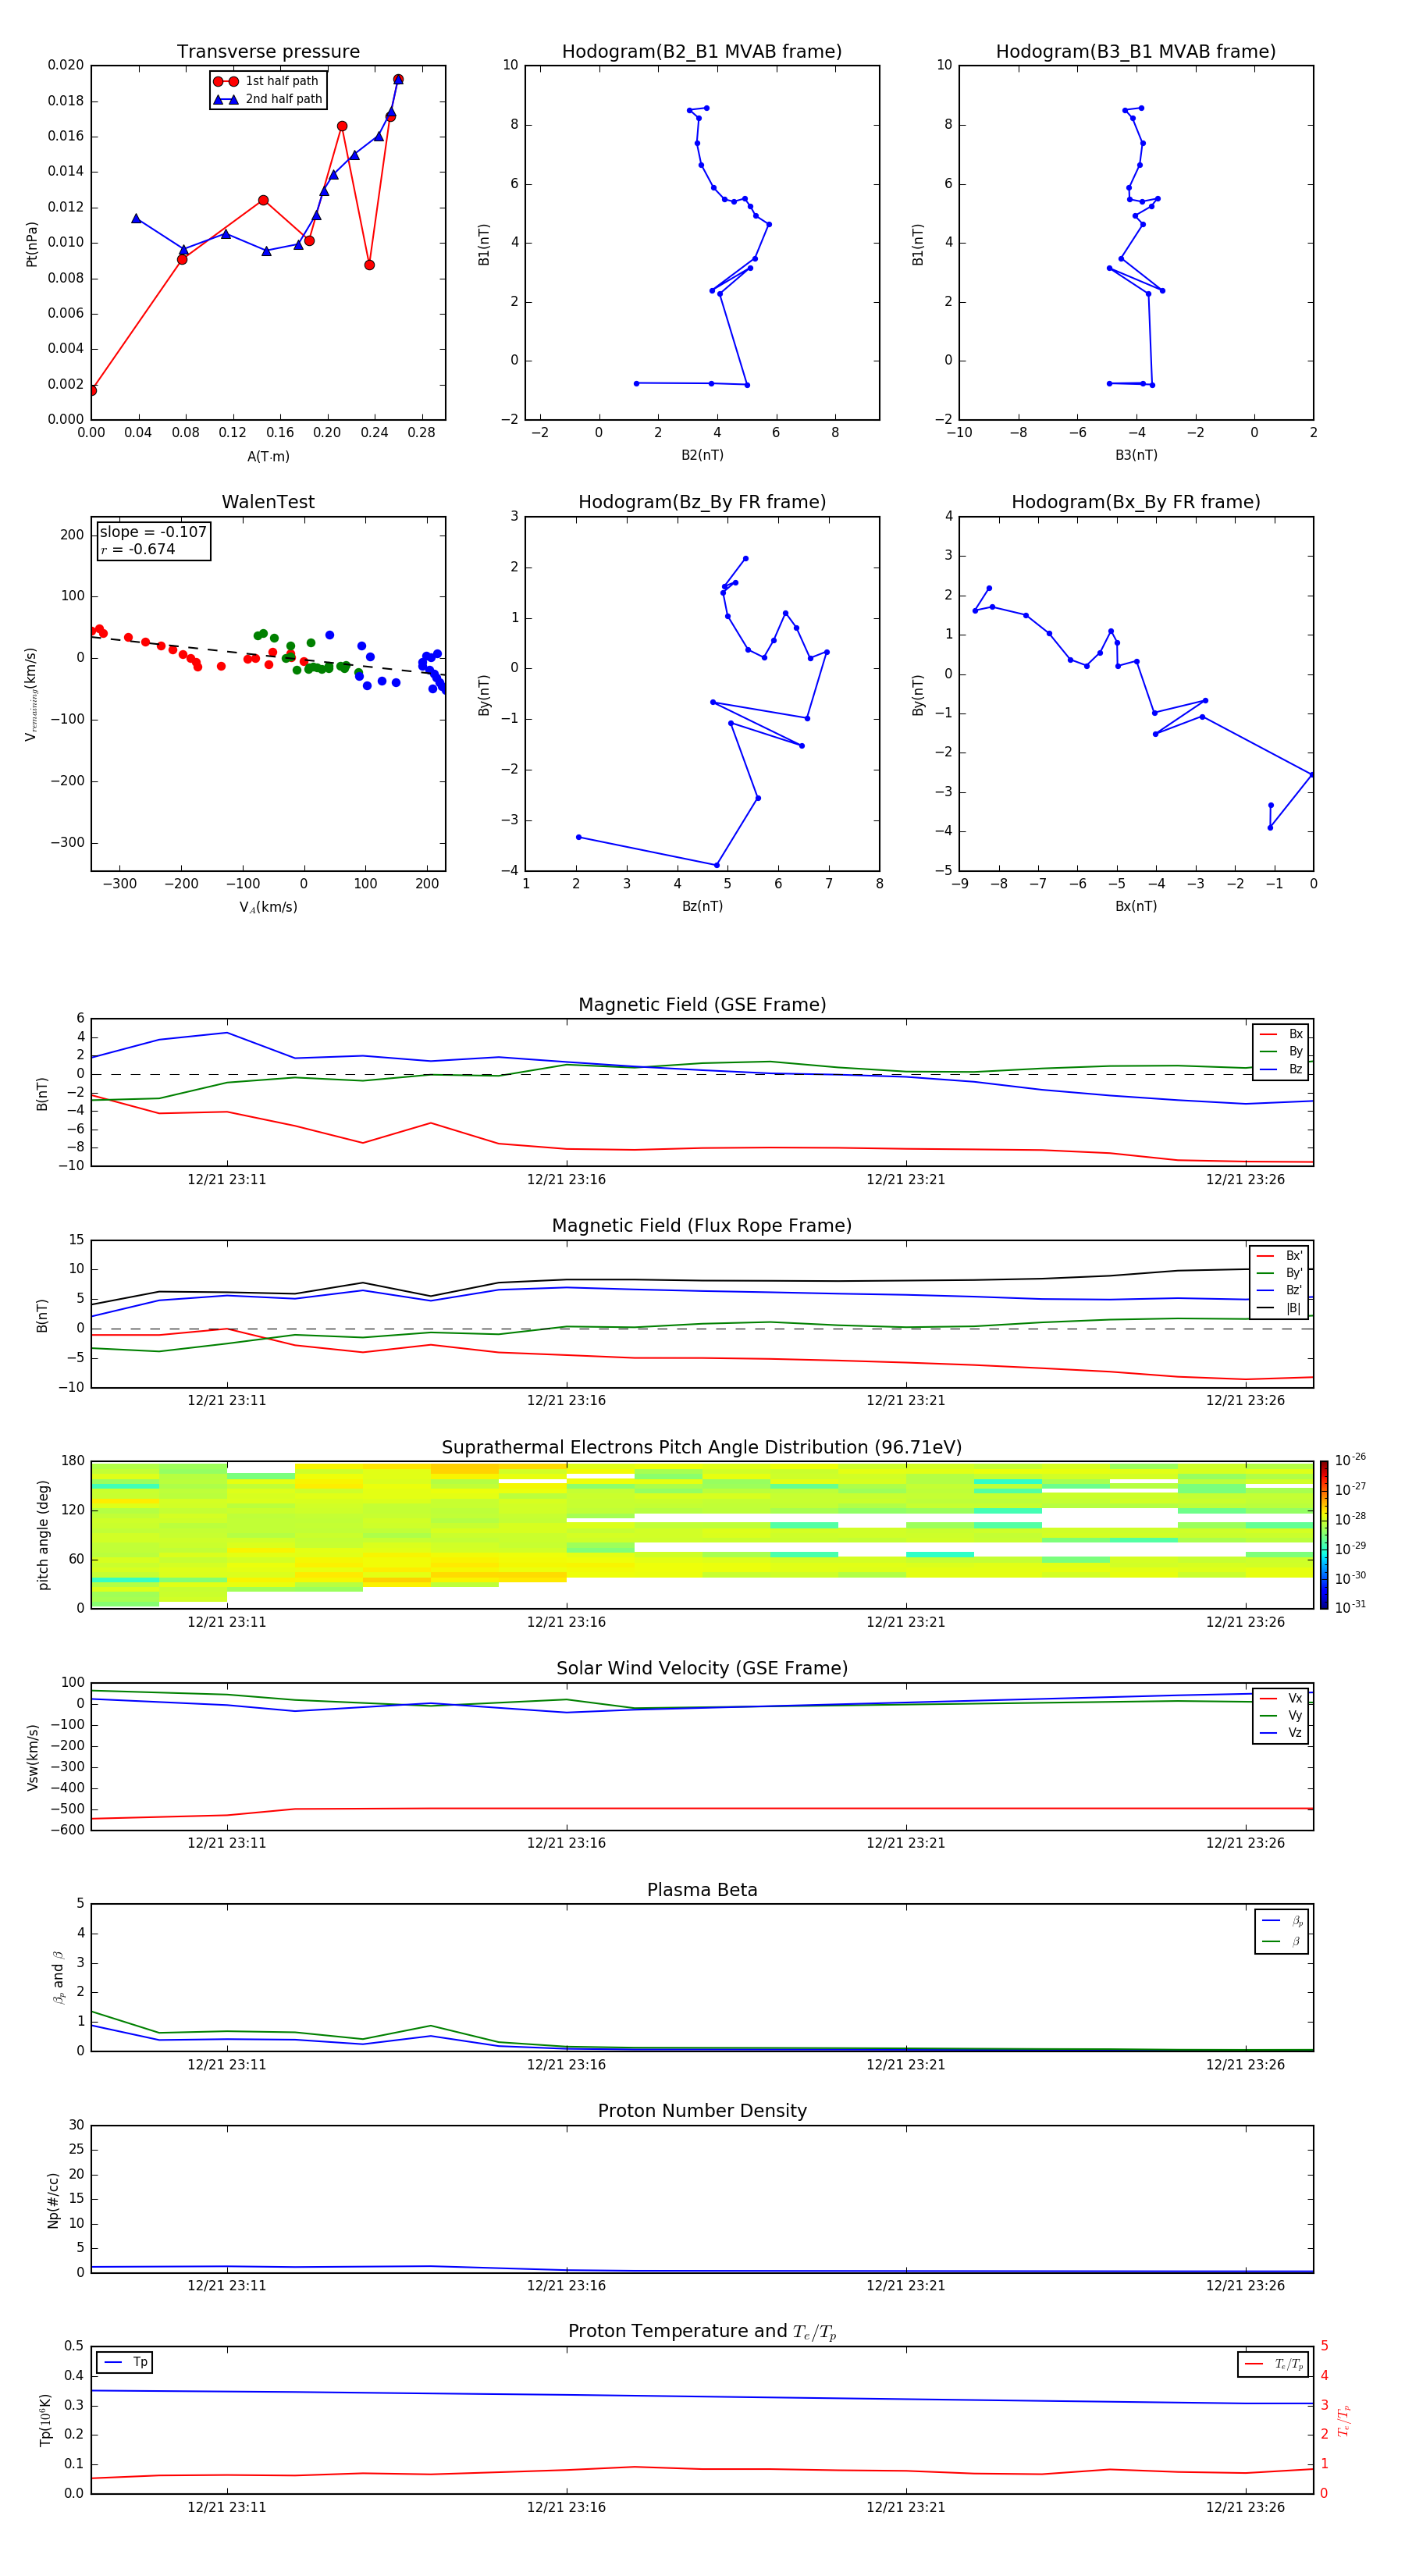1405x2576 pixels.
Task: Click the Proton Temperature and Te/Tp title
Action: click(x=702, y=2332)
